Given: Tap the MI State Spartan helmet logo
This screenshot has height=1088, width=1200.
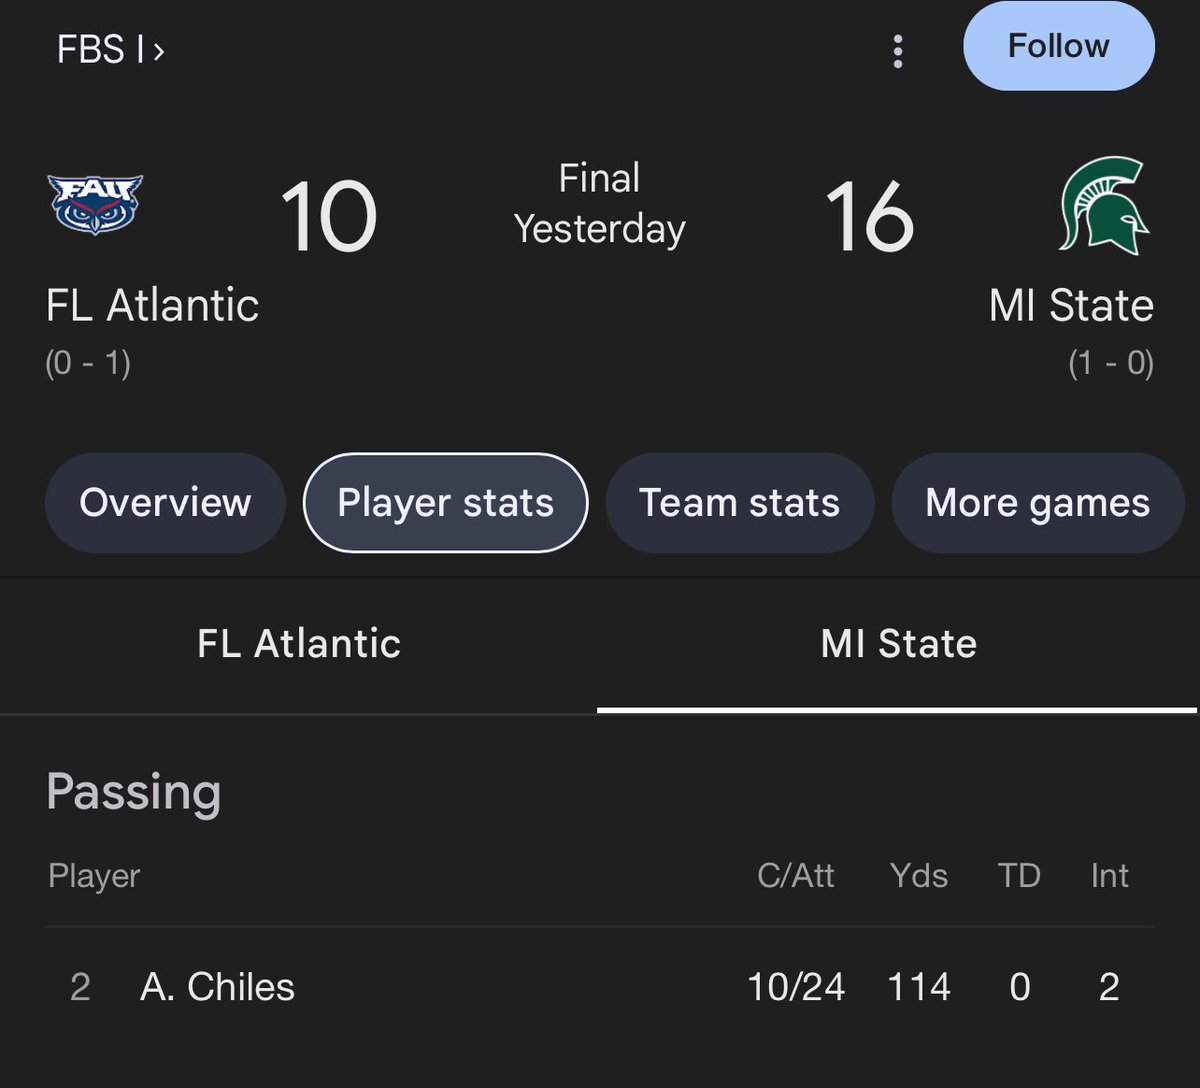Looking at the screenshot, I should pyautogui.click(x=1104, y=205).
